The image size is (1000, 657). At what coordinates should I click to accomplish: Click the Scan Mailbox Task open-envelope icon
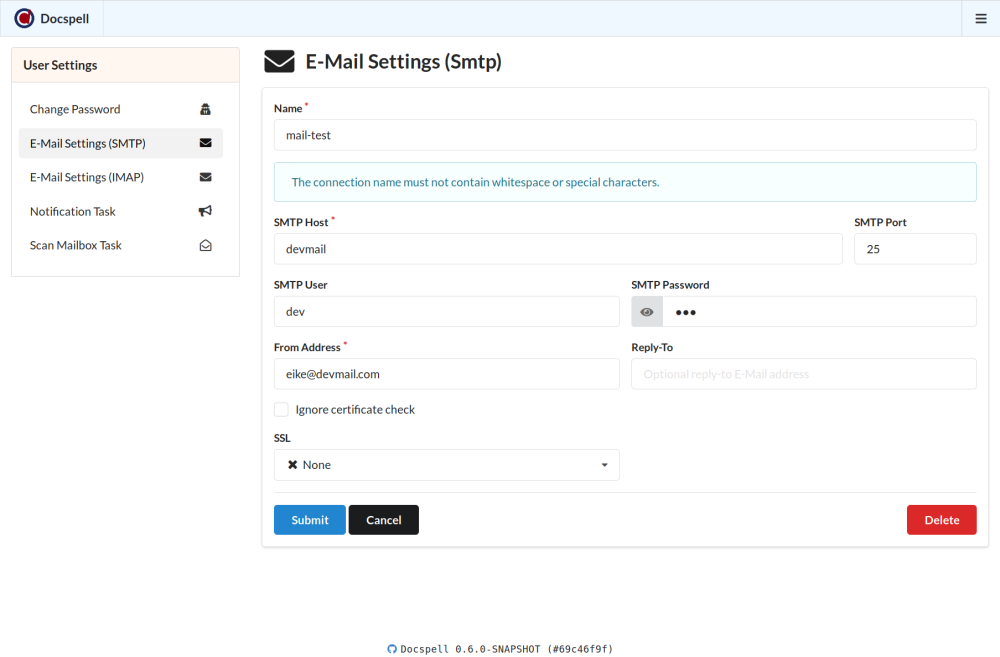point(205,245)
